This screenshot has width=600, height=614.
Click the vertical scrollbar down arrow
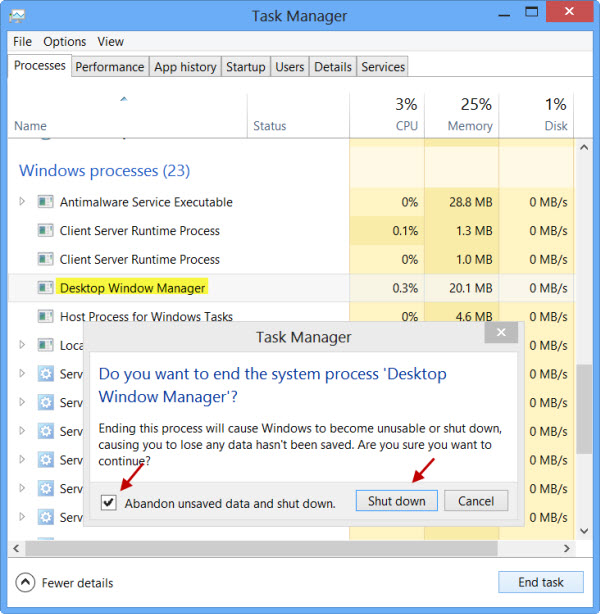[x=584, y=531]
